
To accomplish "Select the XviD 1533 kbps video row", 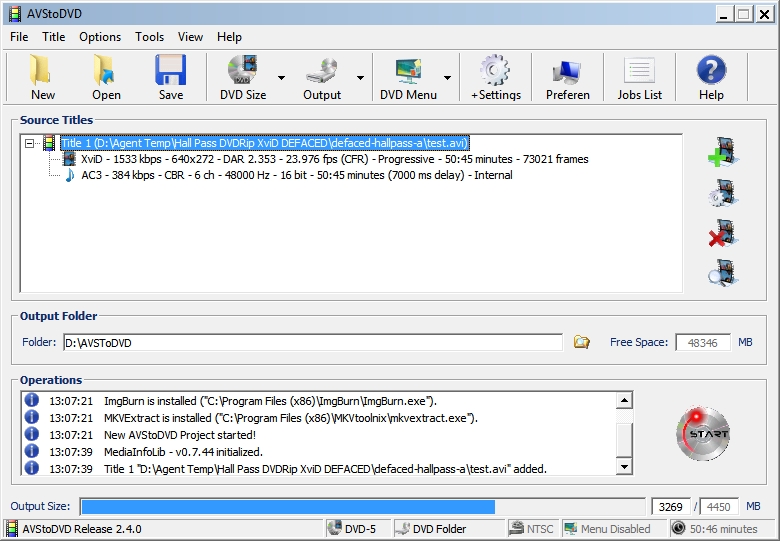I will click(334, 159).
